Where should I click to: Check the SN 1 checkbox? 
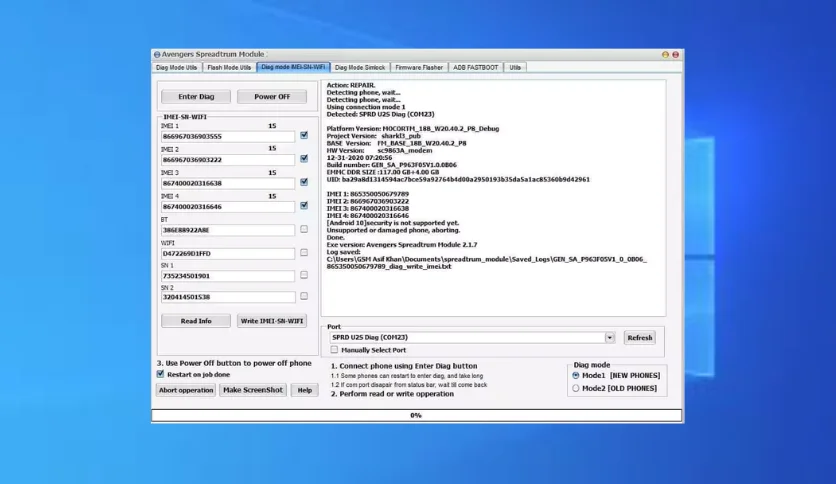click(304, 275)
